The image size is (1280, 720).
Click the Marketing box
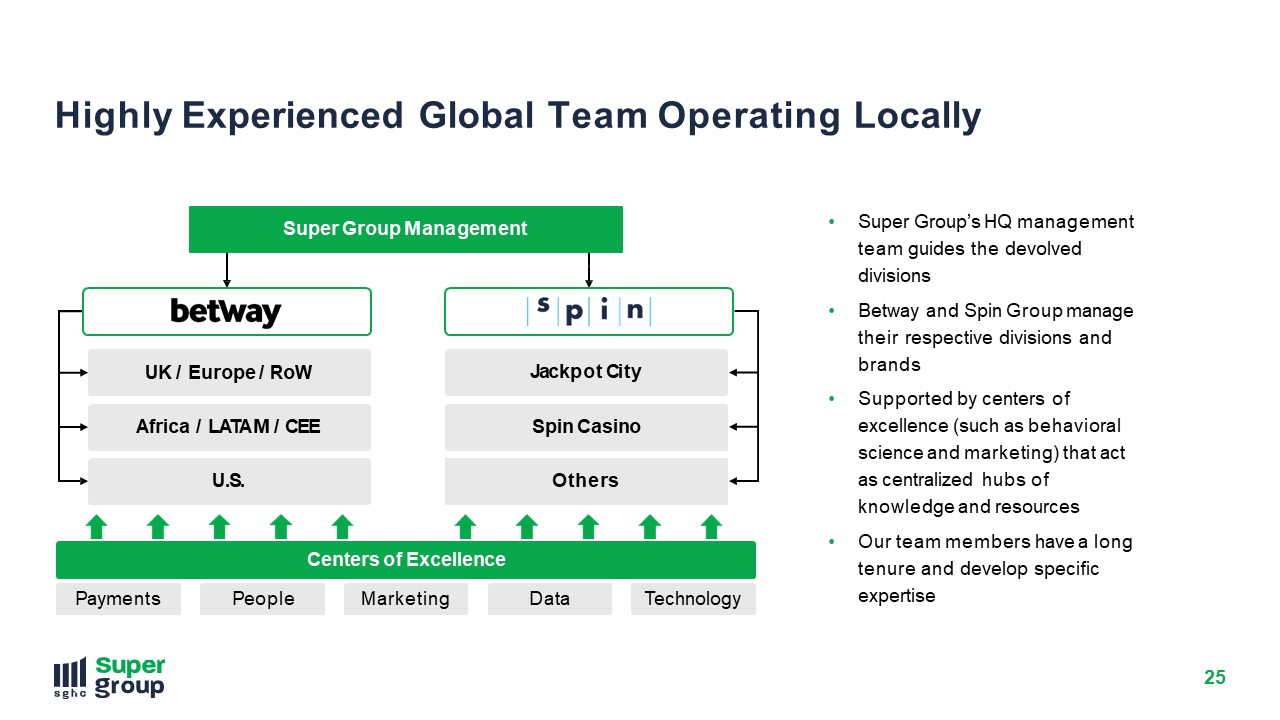[406, 599]
